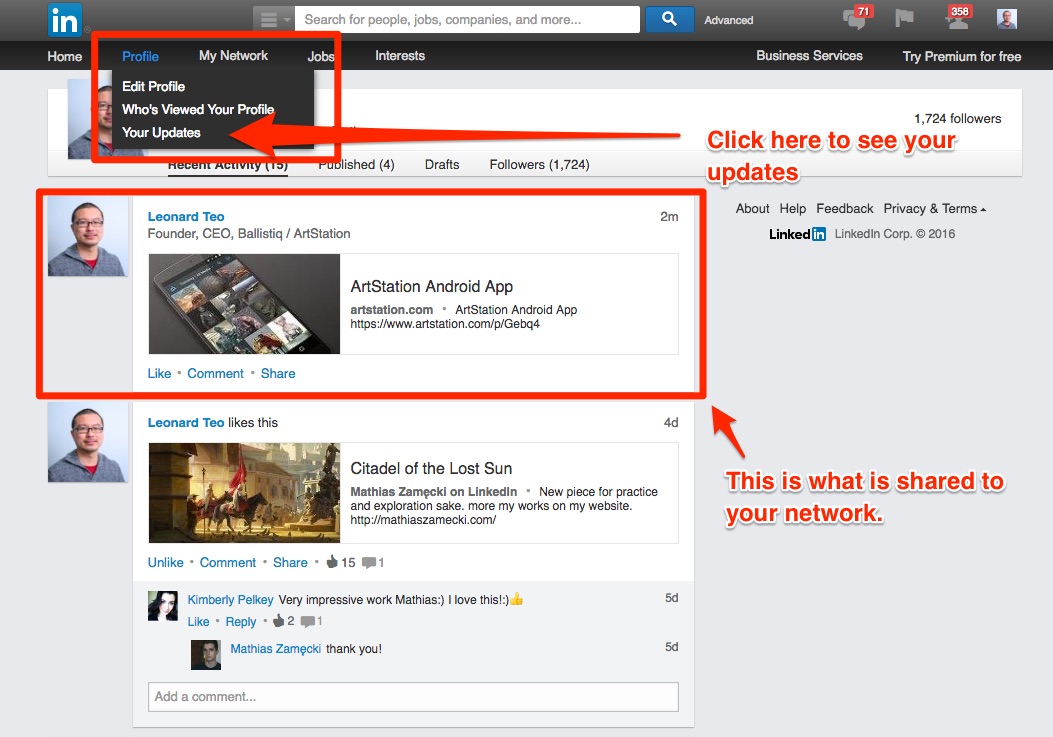View the 15 likes thumbs-up count
The image size is (1053, 737).
(x=340, y=562)
